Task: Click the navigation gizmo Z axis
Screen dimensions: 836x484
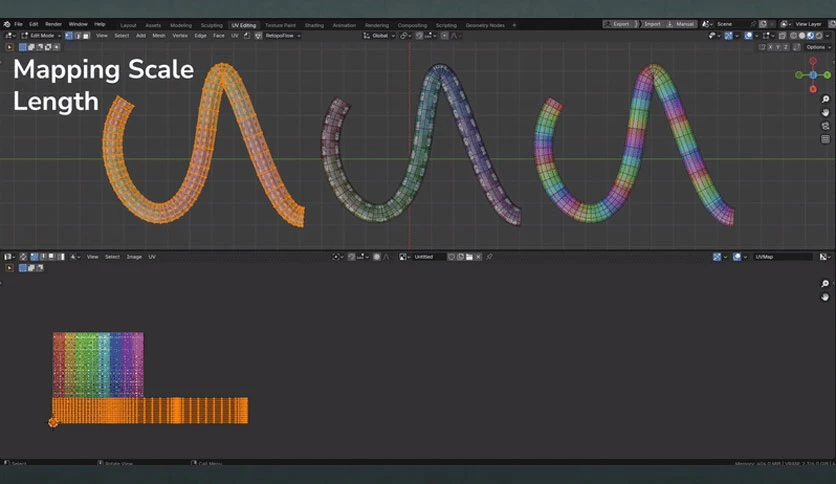Action: click(813, 75)
